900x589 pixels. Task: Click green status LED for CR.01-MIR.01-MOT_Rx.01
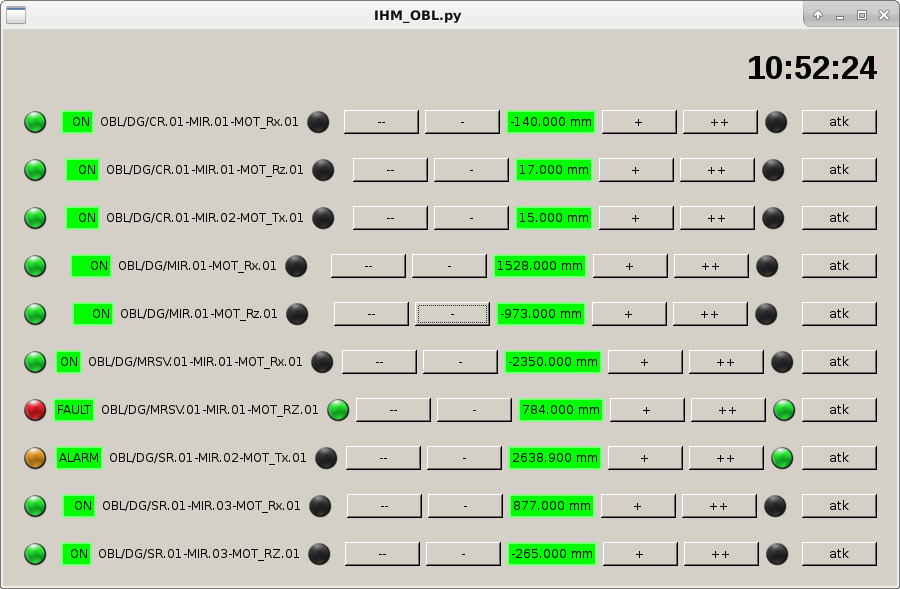35,122
